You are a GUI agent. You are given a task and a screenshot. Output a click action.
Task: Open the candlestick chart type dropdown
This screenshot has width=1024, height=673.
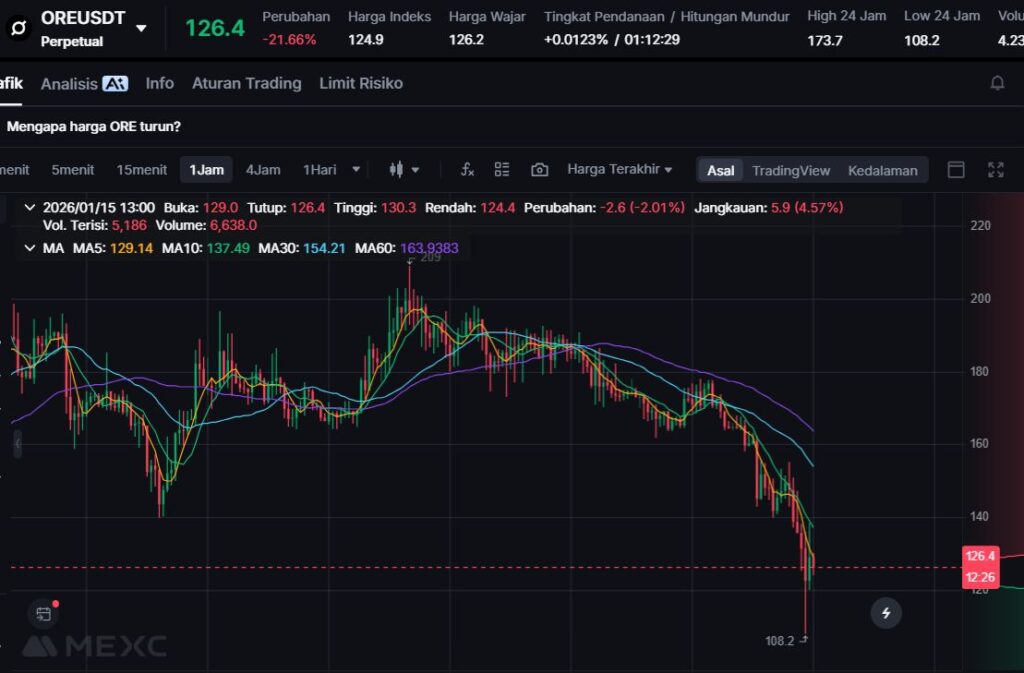pos(403,170)
